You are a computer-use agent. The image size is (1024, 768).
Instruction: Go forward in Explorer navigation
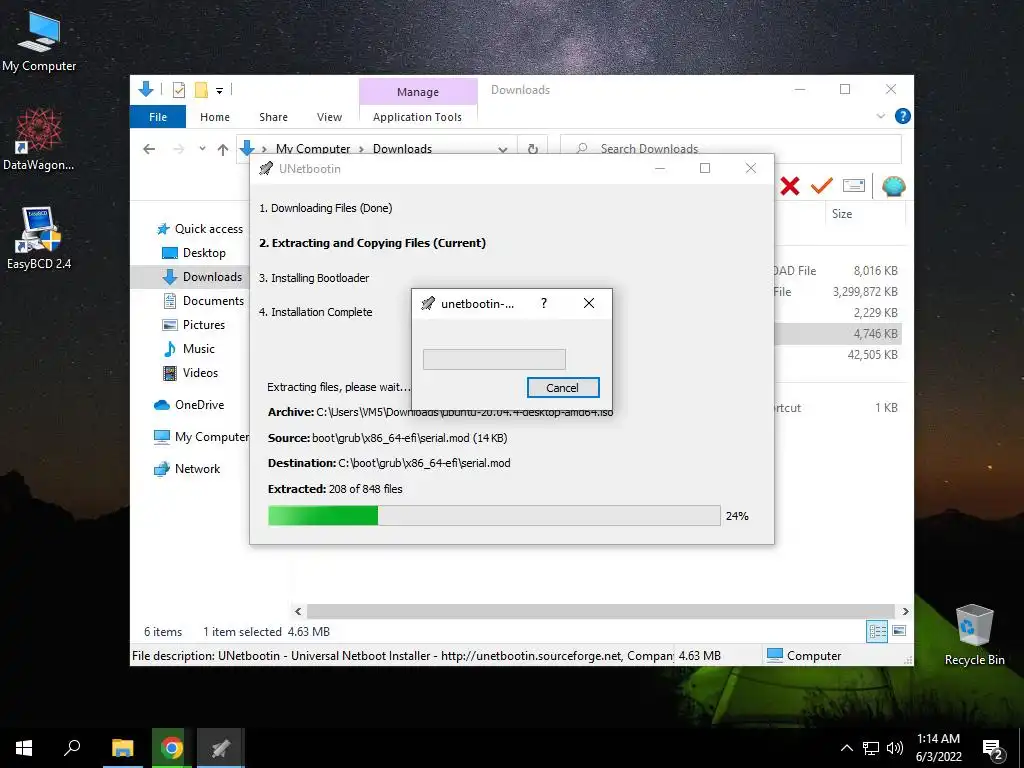(178, 150)
